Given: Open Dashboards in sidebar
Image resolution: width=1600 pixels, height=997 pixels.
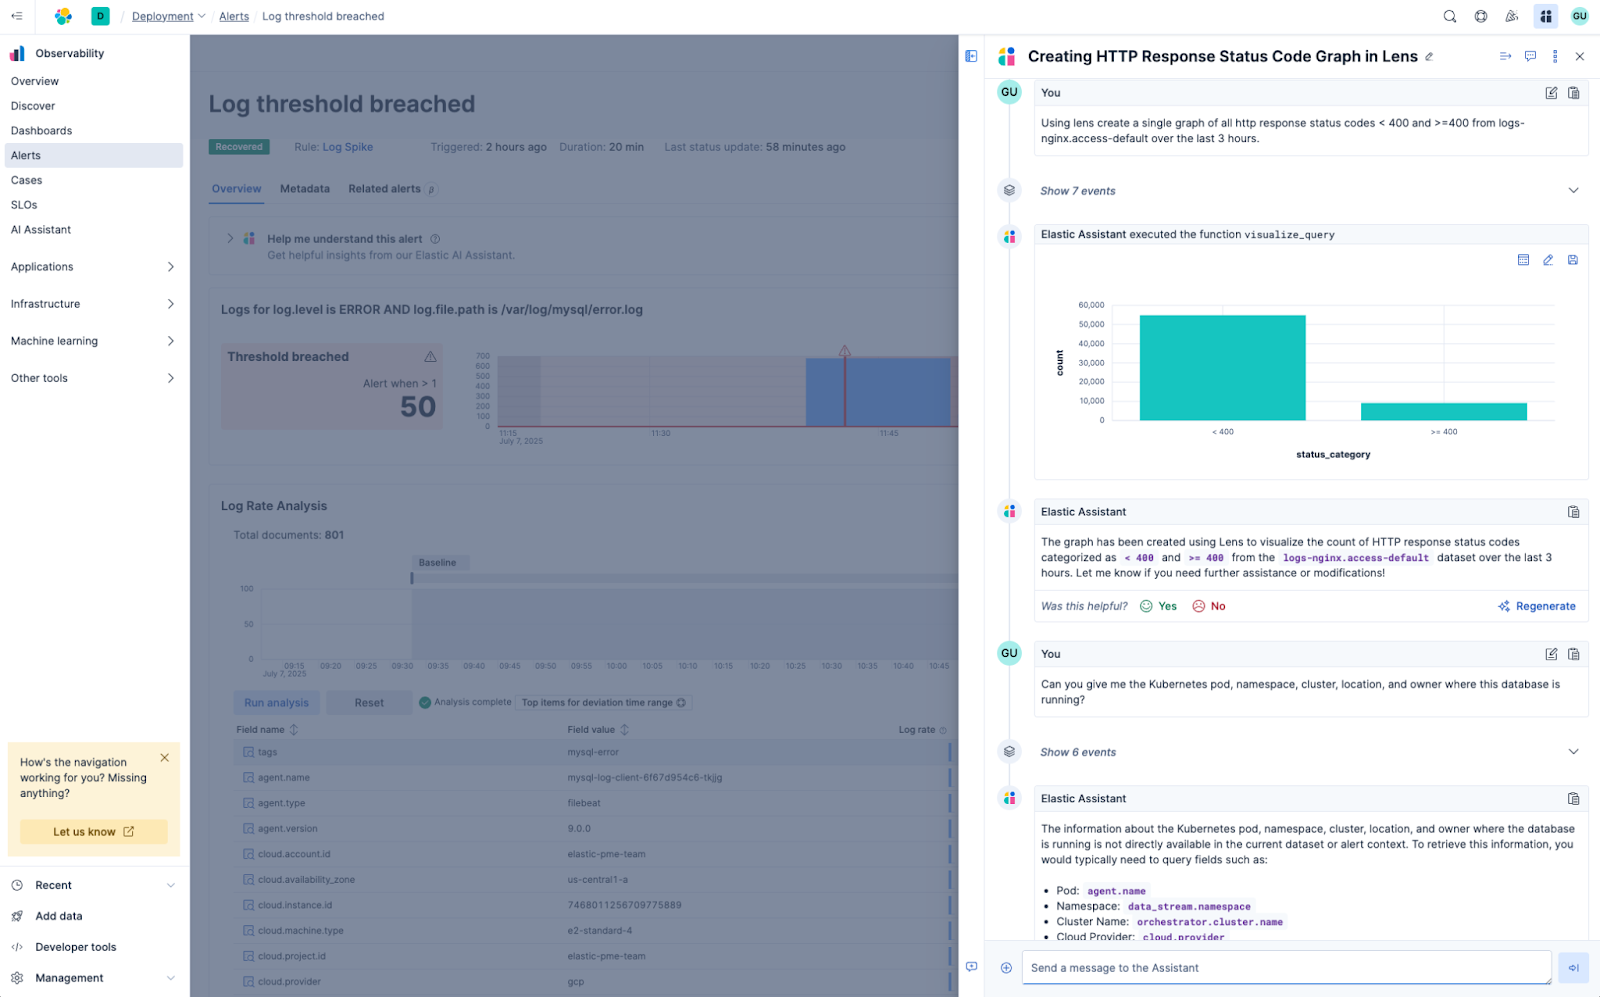Looking at the screenshot, I should point(42,131).
